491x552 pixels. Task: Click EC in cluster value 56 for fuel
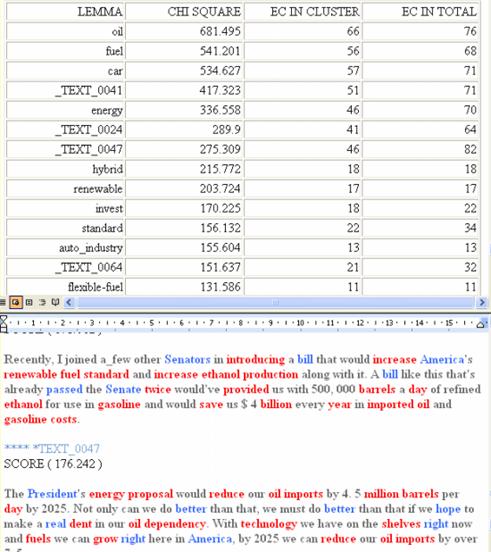353,51
